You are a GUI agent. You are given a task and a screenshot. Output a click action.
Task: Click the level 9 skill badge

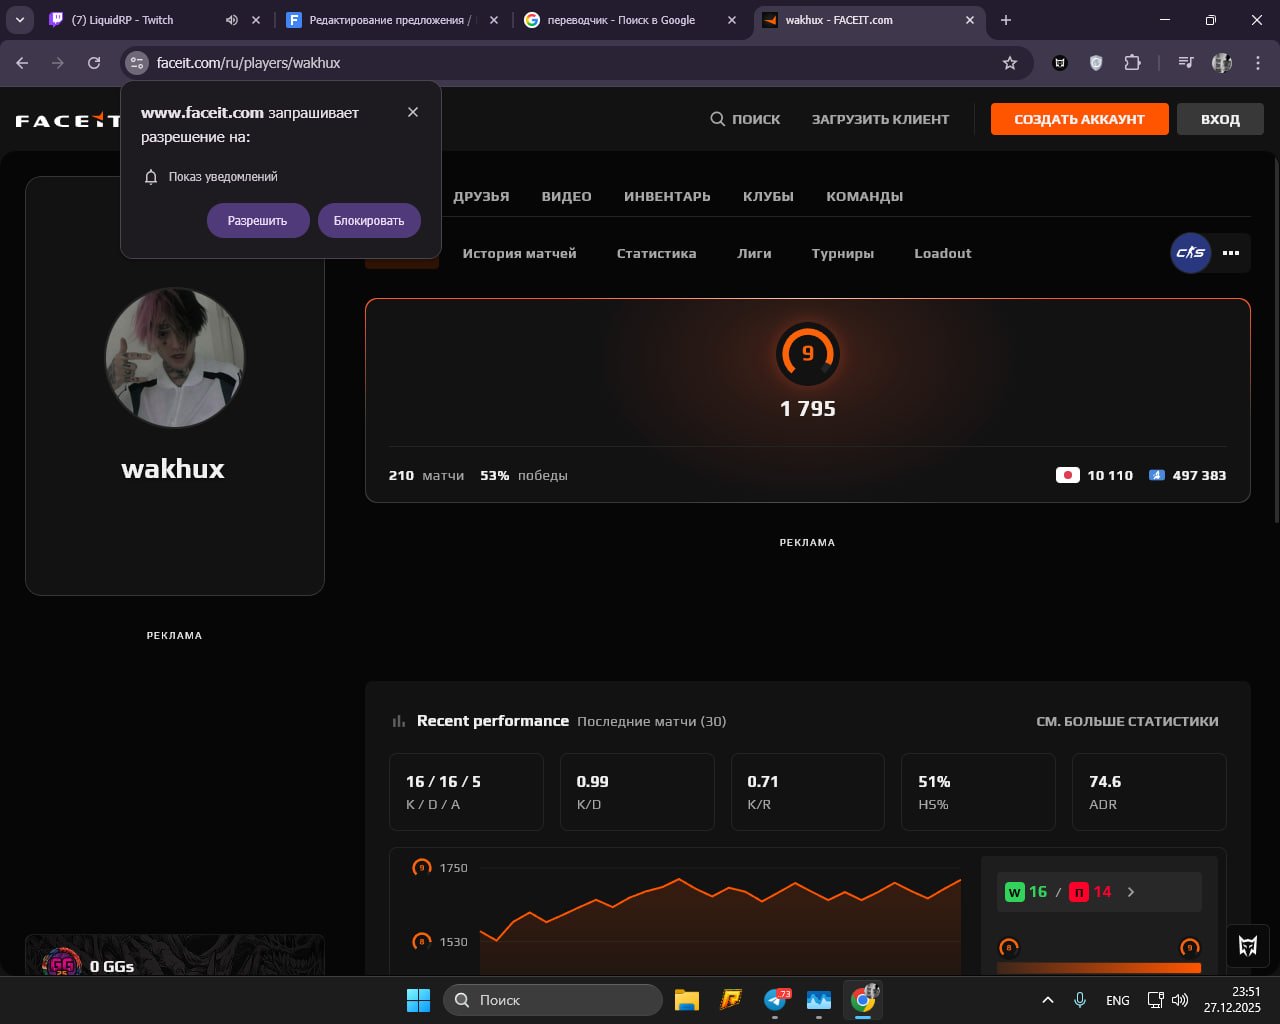pyautogui.click(x=808, y=353)
